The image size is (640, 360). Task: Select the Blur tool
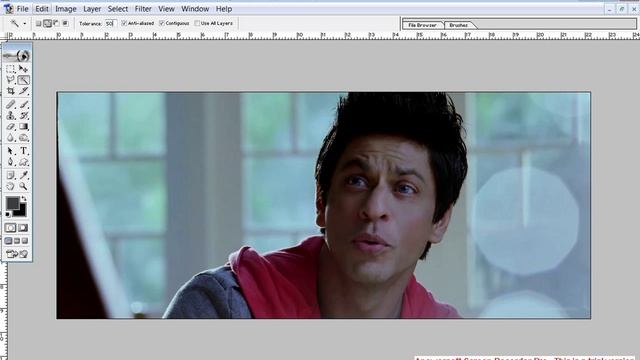click(11, 138)
